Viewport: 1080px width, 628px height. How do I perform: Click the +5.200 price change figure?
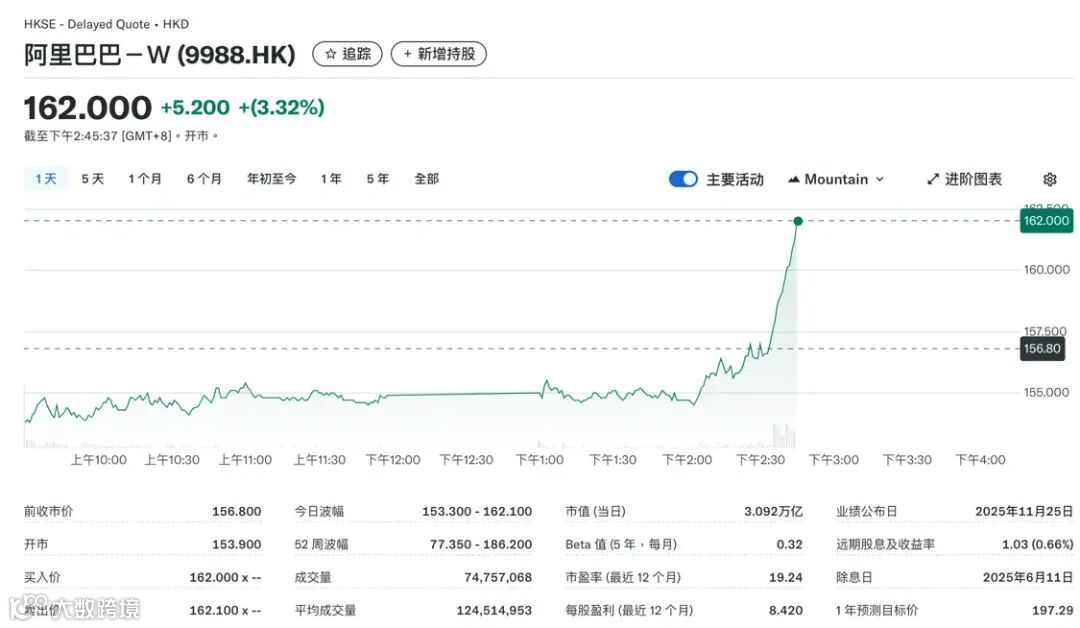[x=195, y=107]
